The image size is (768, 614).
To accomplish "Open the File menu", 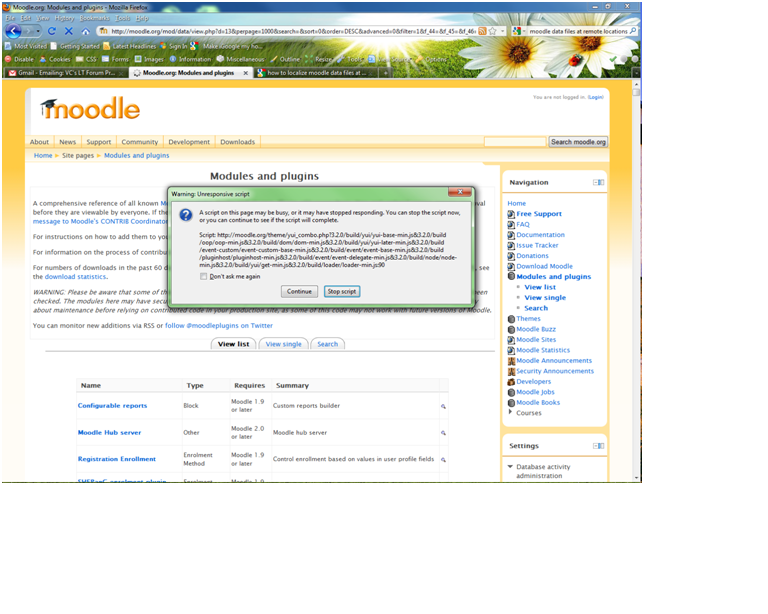I will pos(10,18).
